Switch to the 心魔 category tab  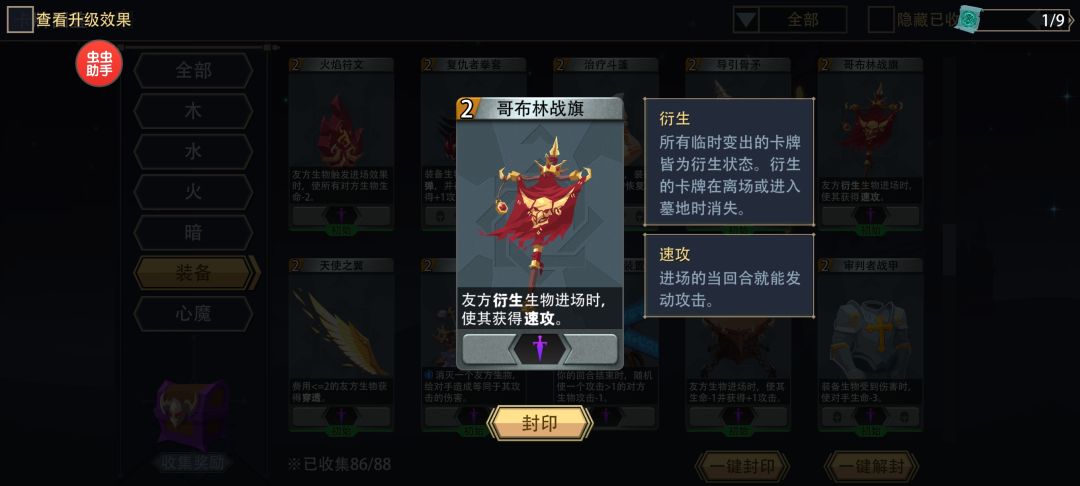tap(194, 314)
